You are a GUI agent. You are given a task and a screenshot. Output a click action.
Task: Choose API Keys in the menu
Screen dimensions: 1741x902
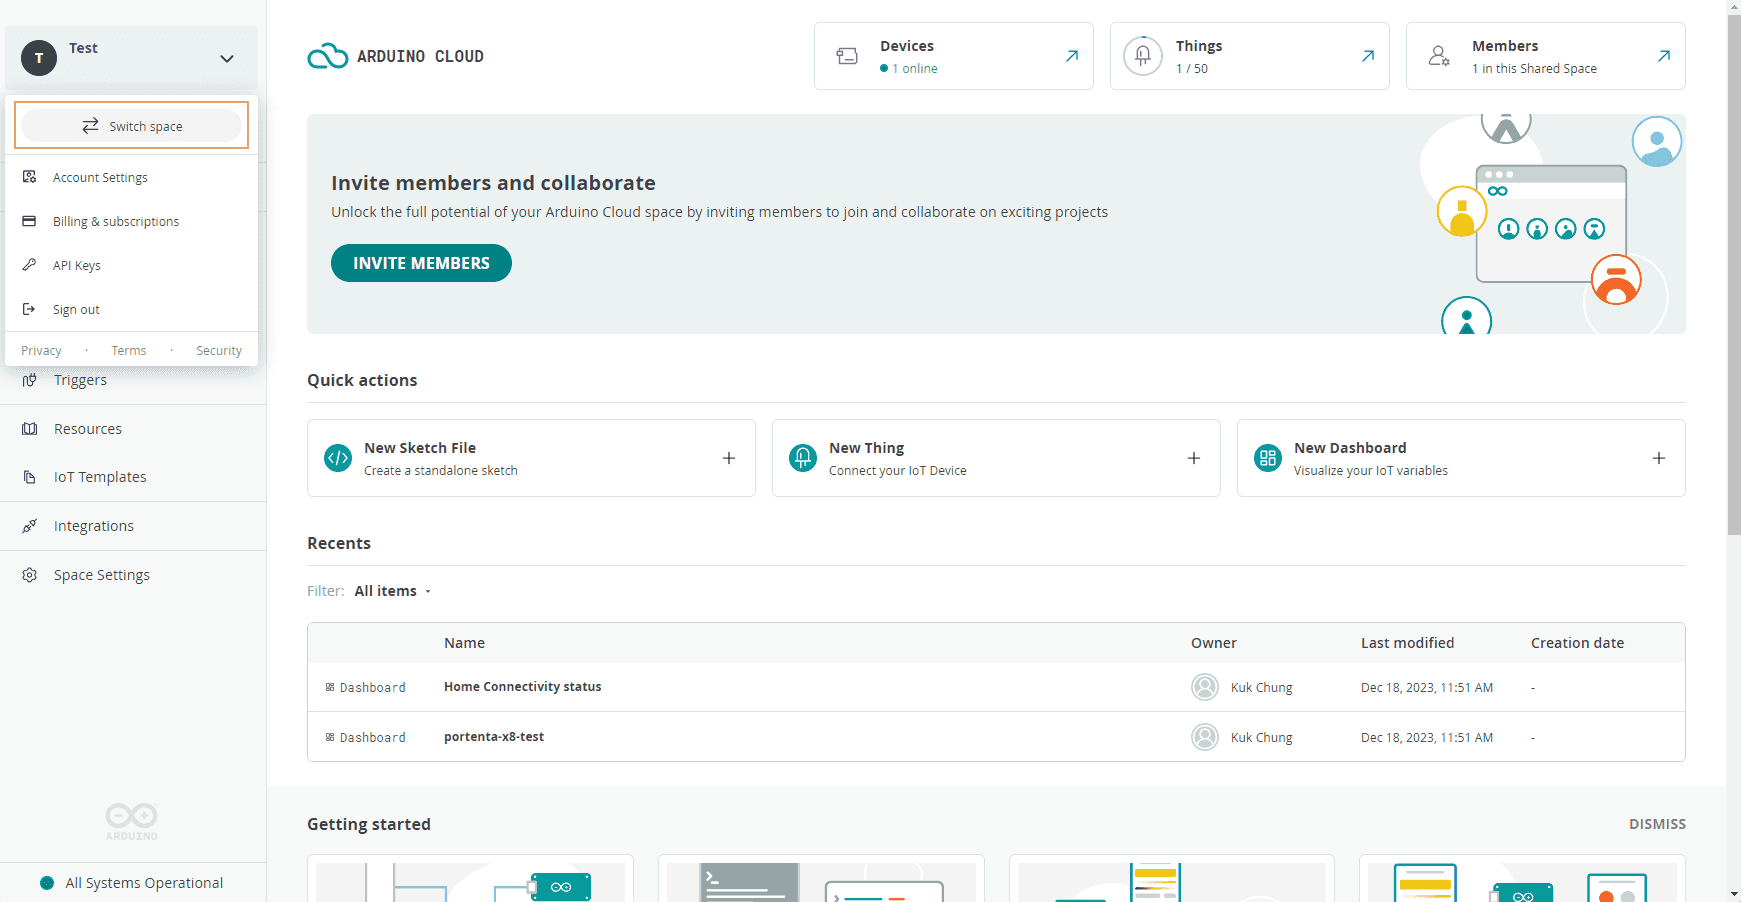77,266
